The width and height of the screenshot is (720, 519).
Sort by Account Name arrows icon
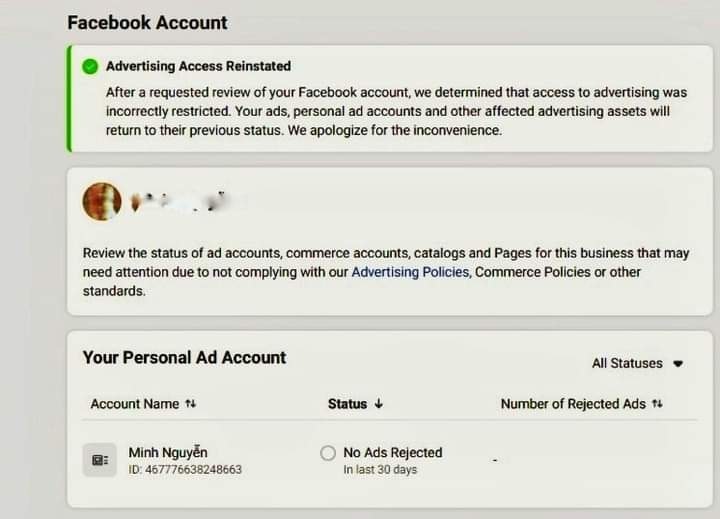[191, 404]
